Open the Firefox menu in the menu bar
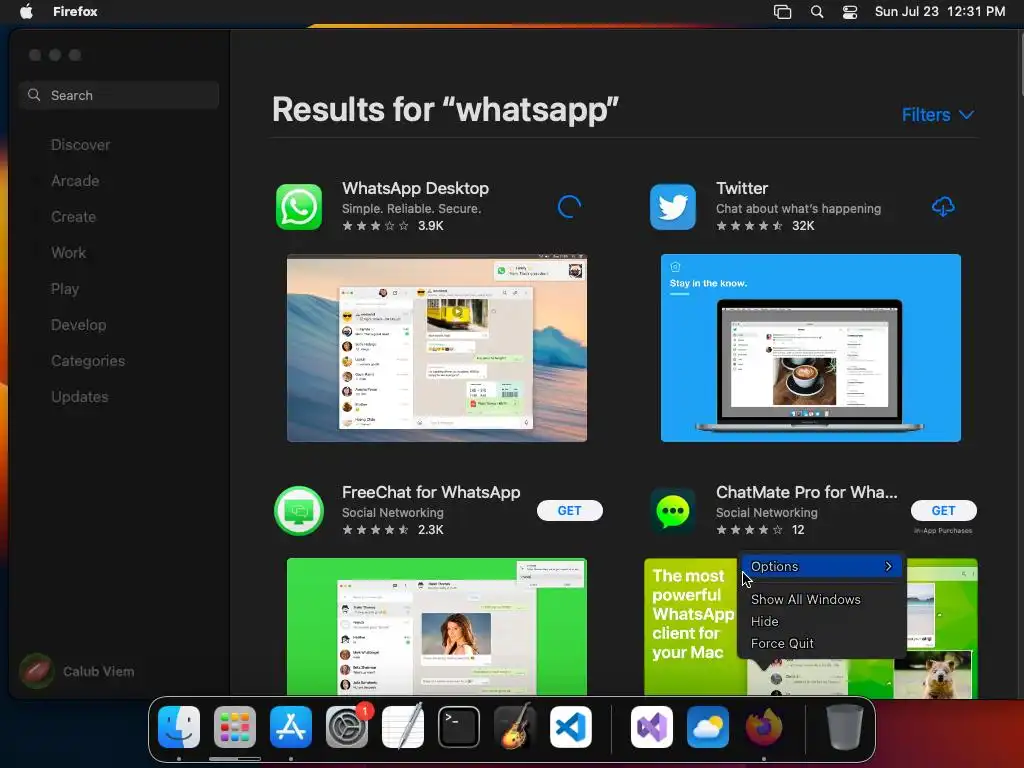This screenshot has width=1024, height=768. click(75, 11)
